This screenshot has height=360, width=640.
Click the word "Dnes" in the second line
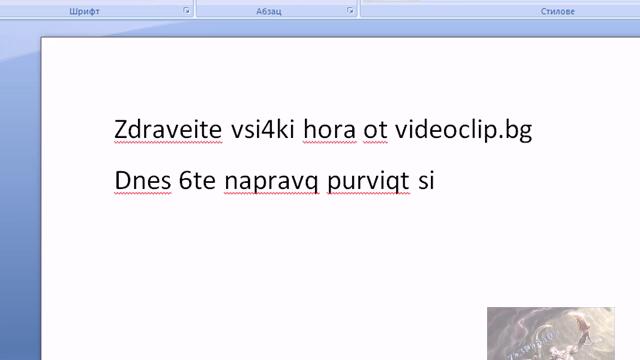[142, 180]
